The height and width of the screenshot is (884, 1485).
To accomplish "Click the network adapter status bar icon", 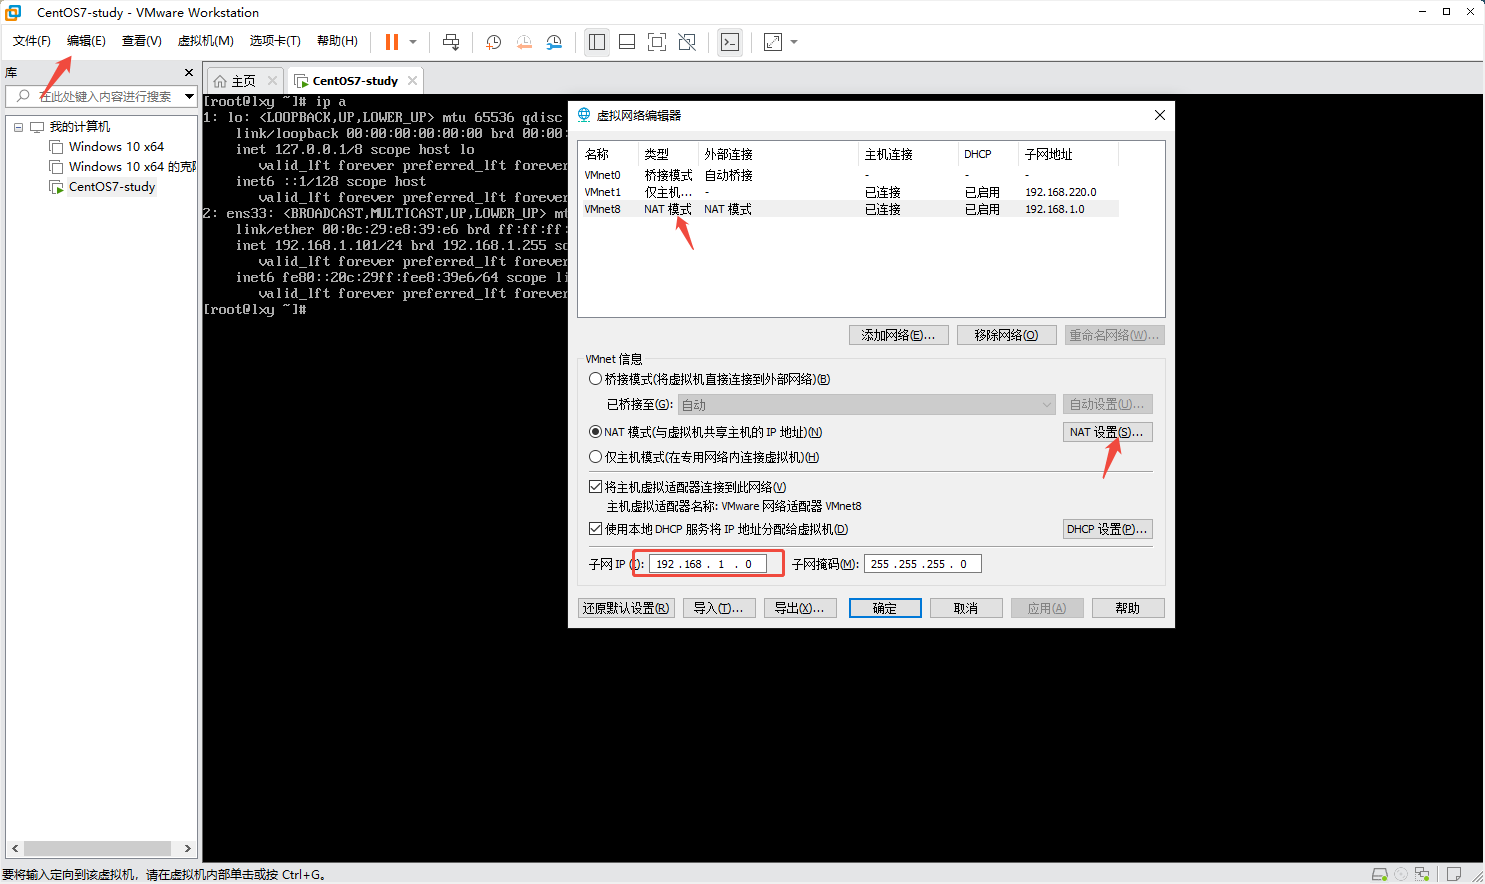I will pos(1422,874).
